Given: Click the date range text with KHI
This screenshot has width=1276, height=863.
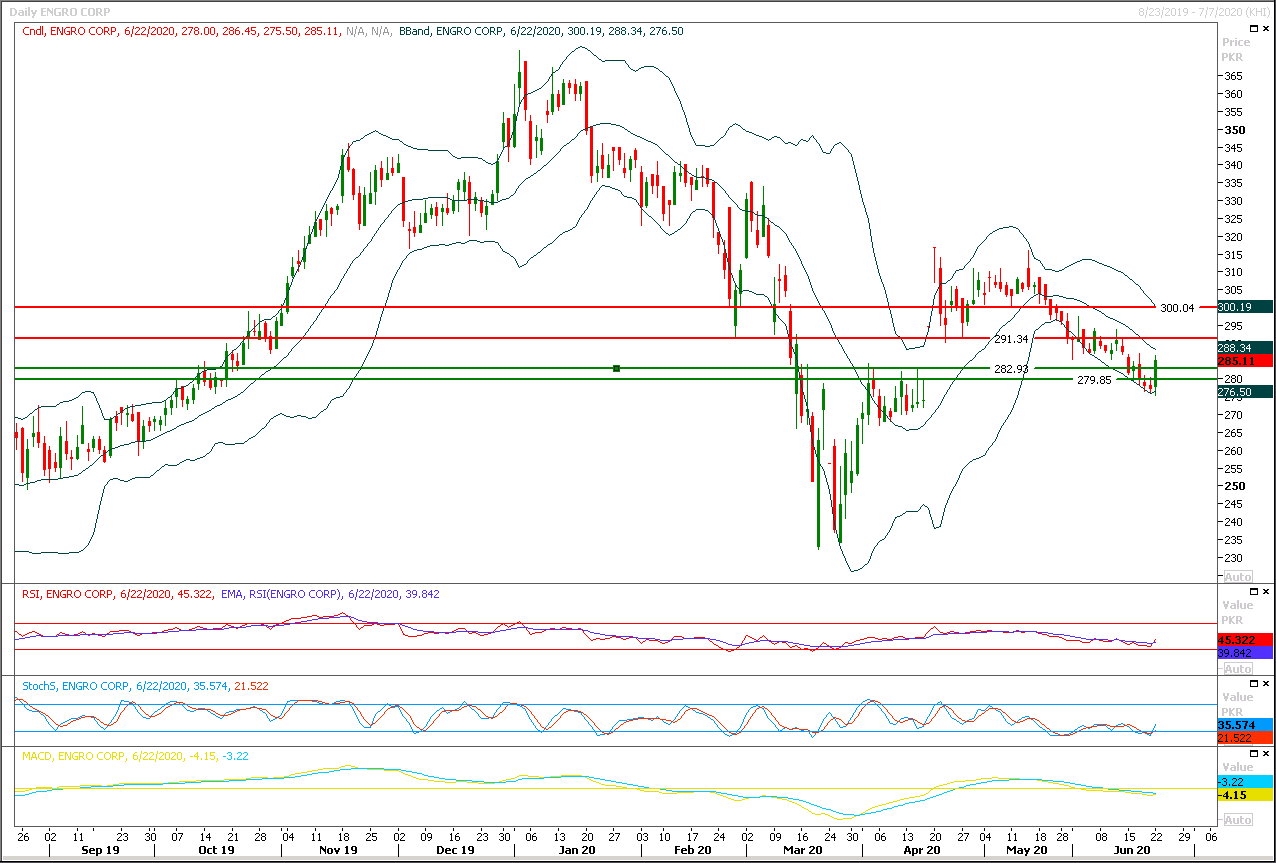Looking at the screenshot, I should (1204, 12).
